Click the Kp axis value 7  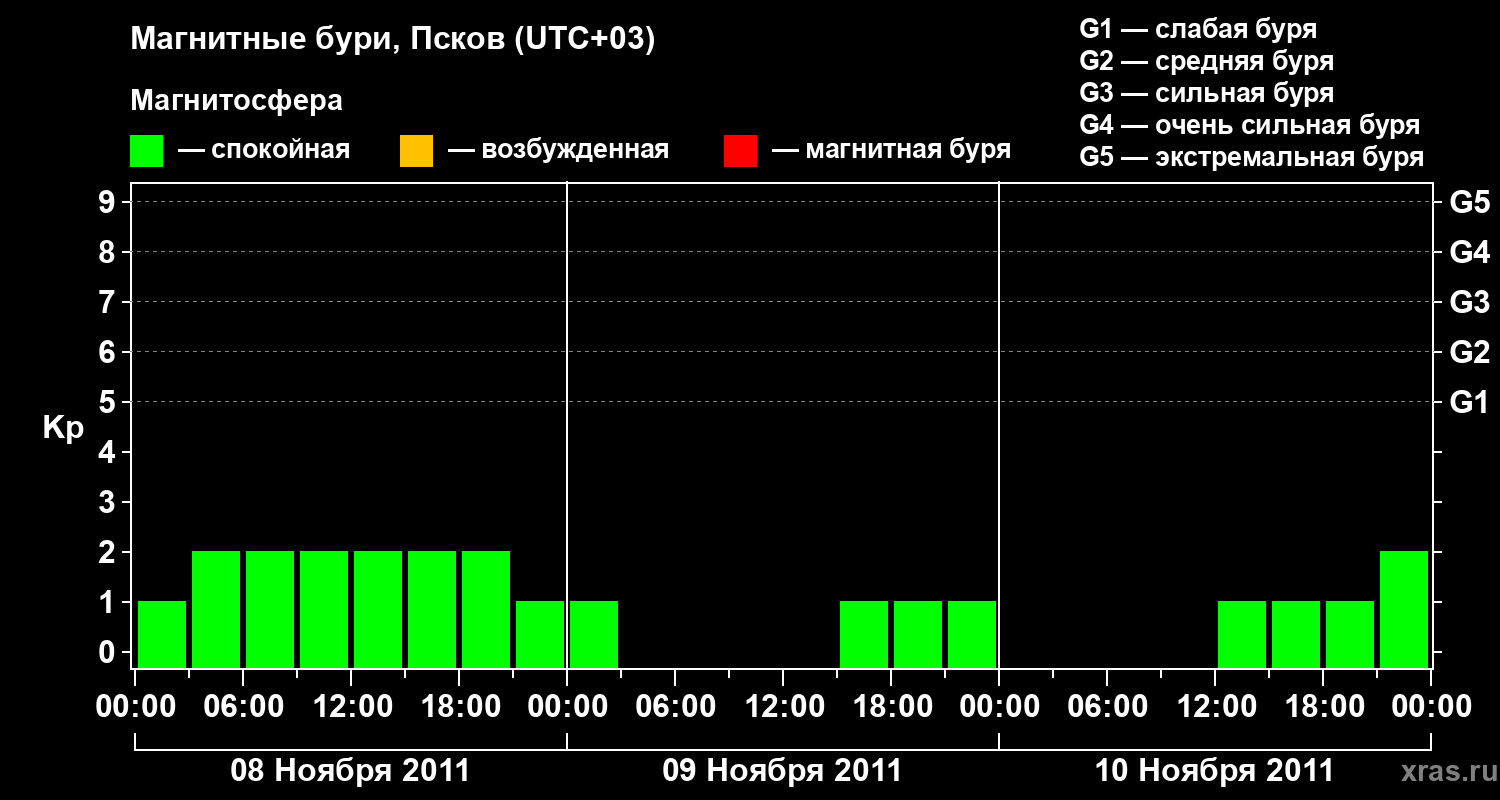pyautogui.click(x=109, y=303)
